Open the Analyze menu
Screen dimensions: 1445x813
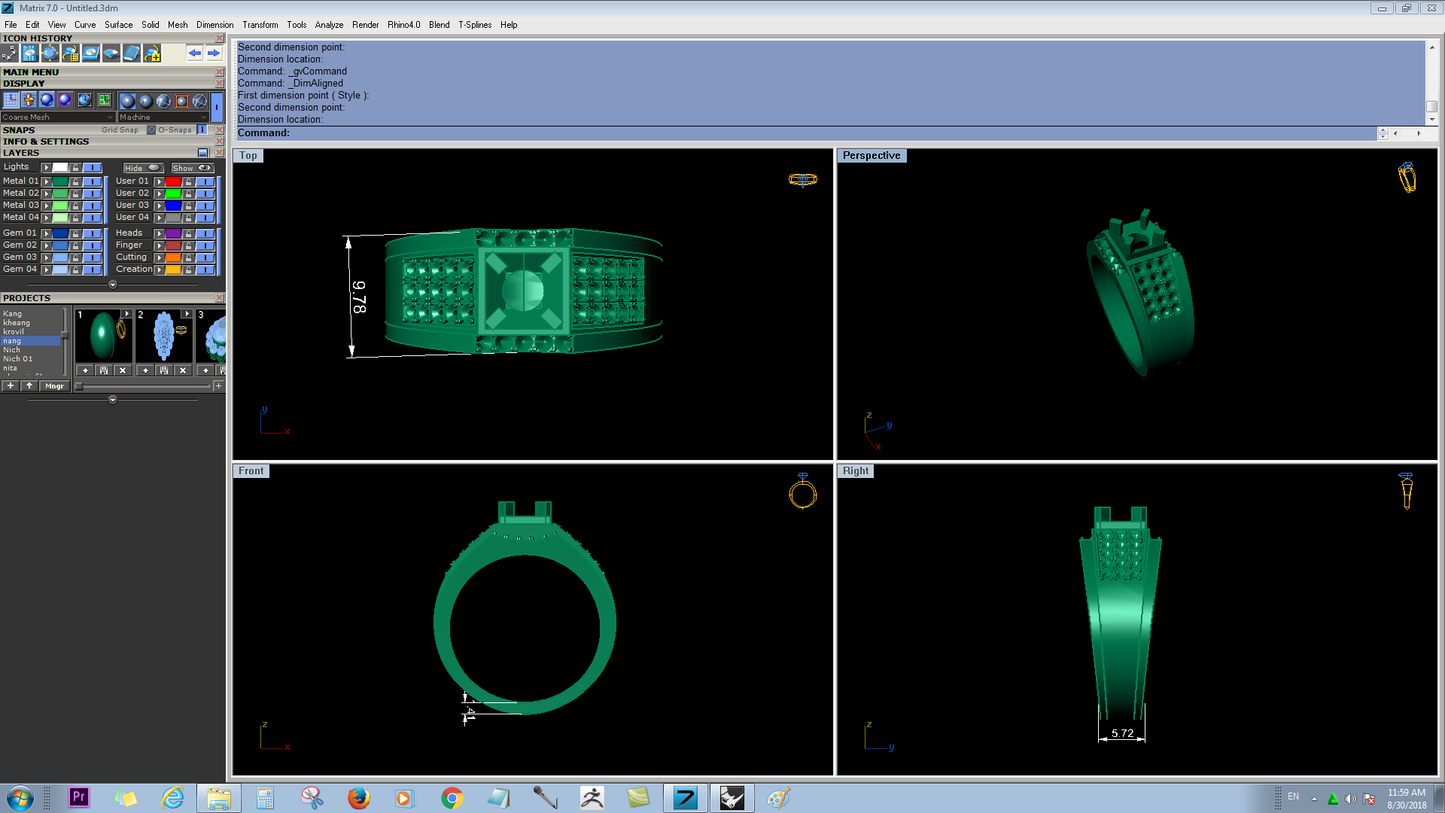(329, 24)
